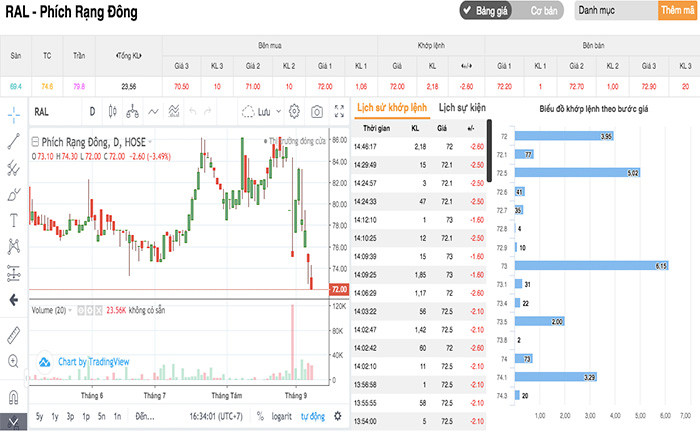
Task: Switch to Lịch sự kiện tab
Action: click(462, 107)
